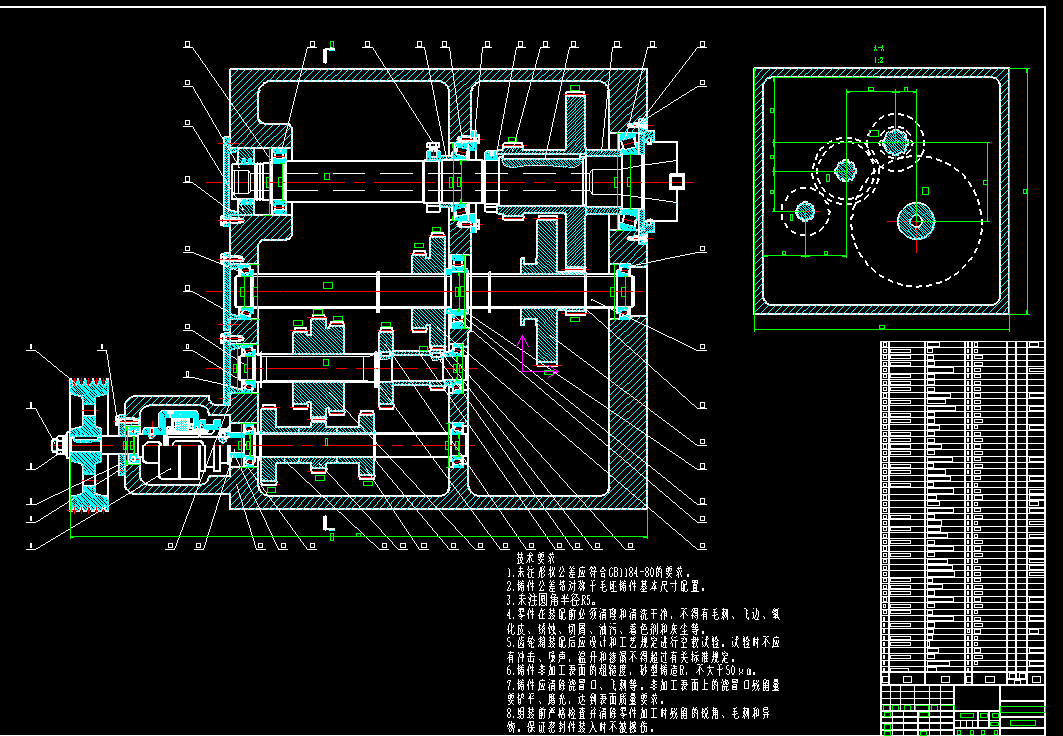This screenshot has width=1063, height=736.
Task: Click note 8 line starting 8.
Action: (638, 714)
